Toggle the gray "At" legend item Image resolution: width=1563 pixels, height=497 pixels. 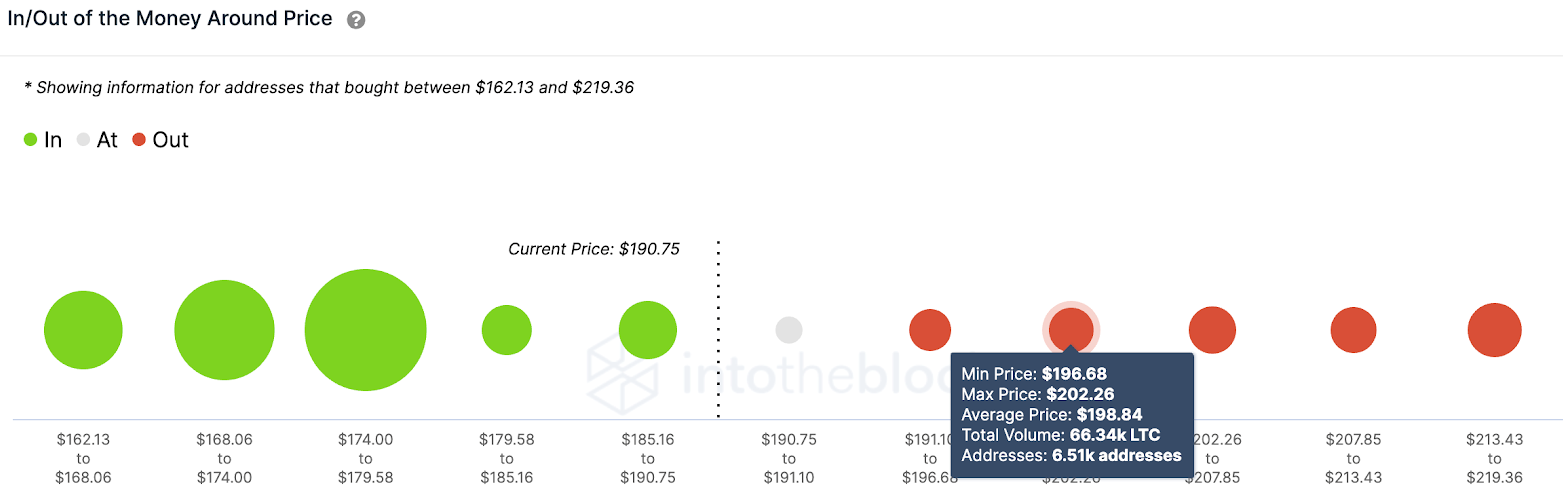(x=97, y=140)
